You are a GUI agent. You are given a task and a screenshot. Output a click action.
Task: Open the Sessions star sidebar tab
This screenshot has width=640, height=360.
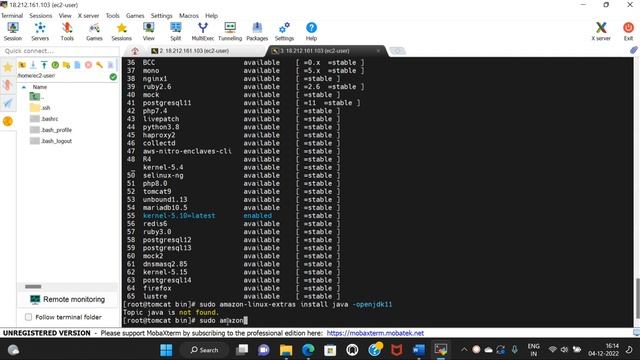coord(8,67)
